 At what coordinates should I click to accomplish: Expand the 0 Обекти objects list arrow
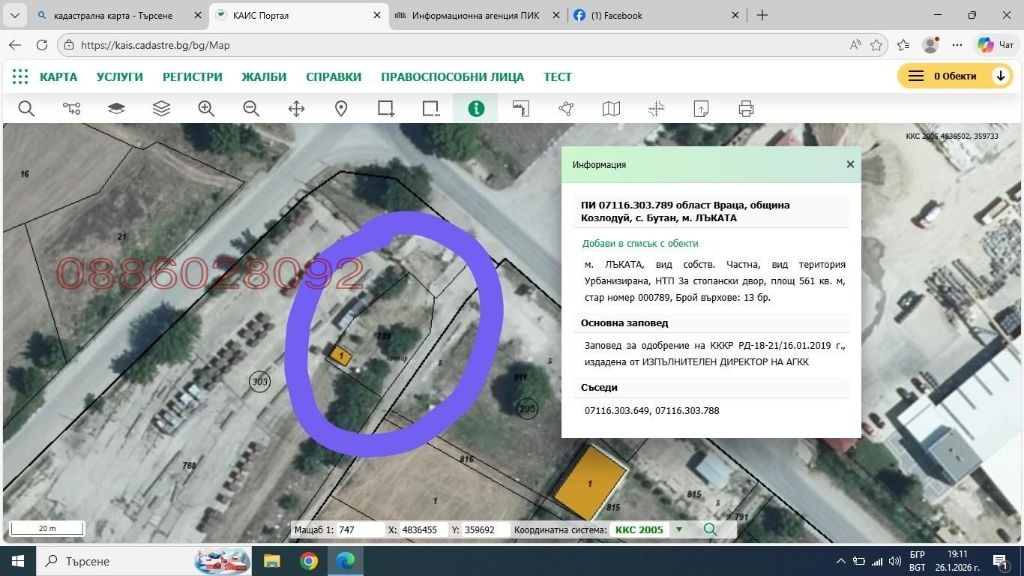click(1000, 75)
